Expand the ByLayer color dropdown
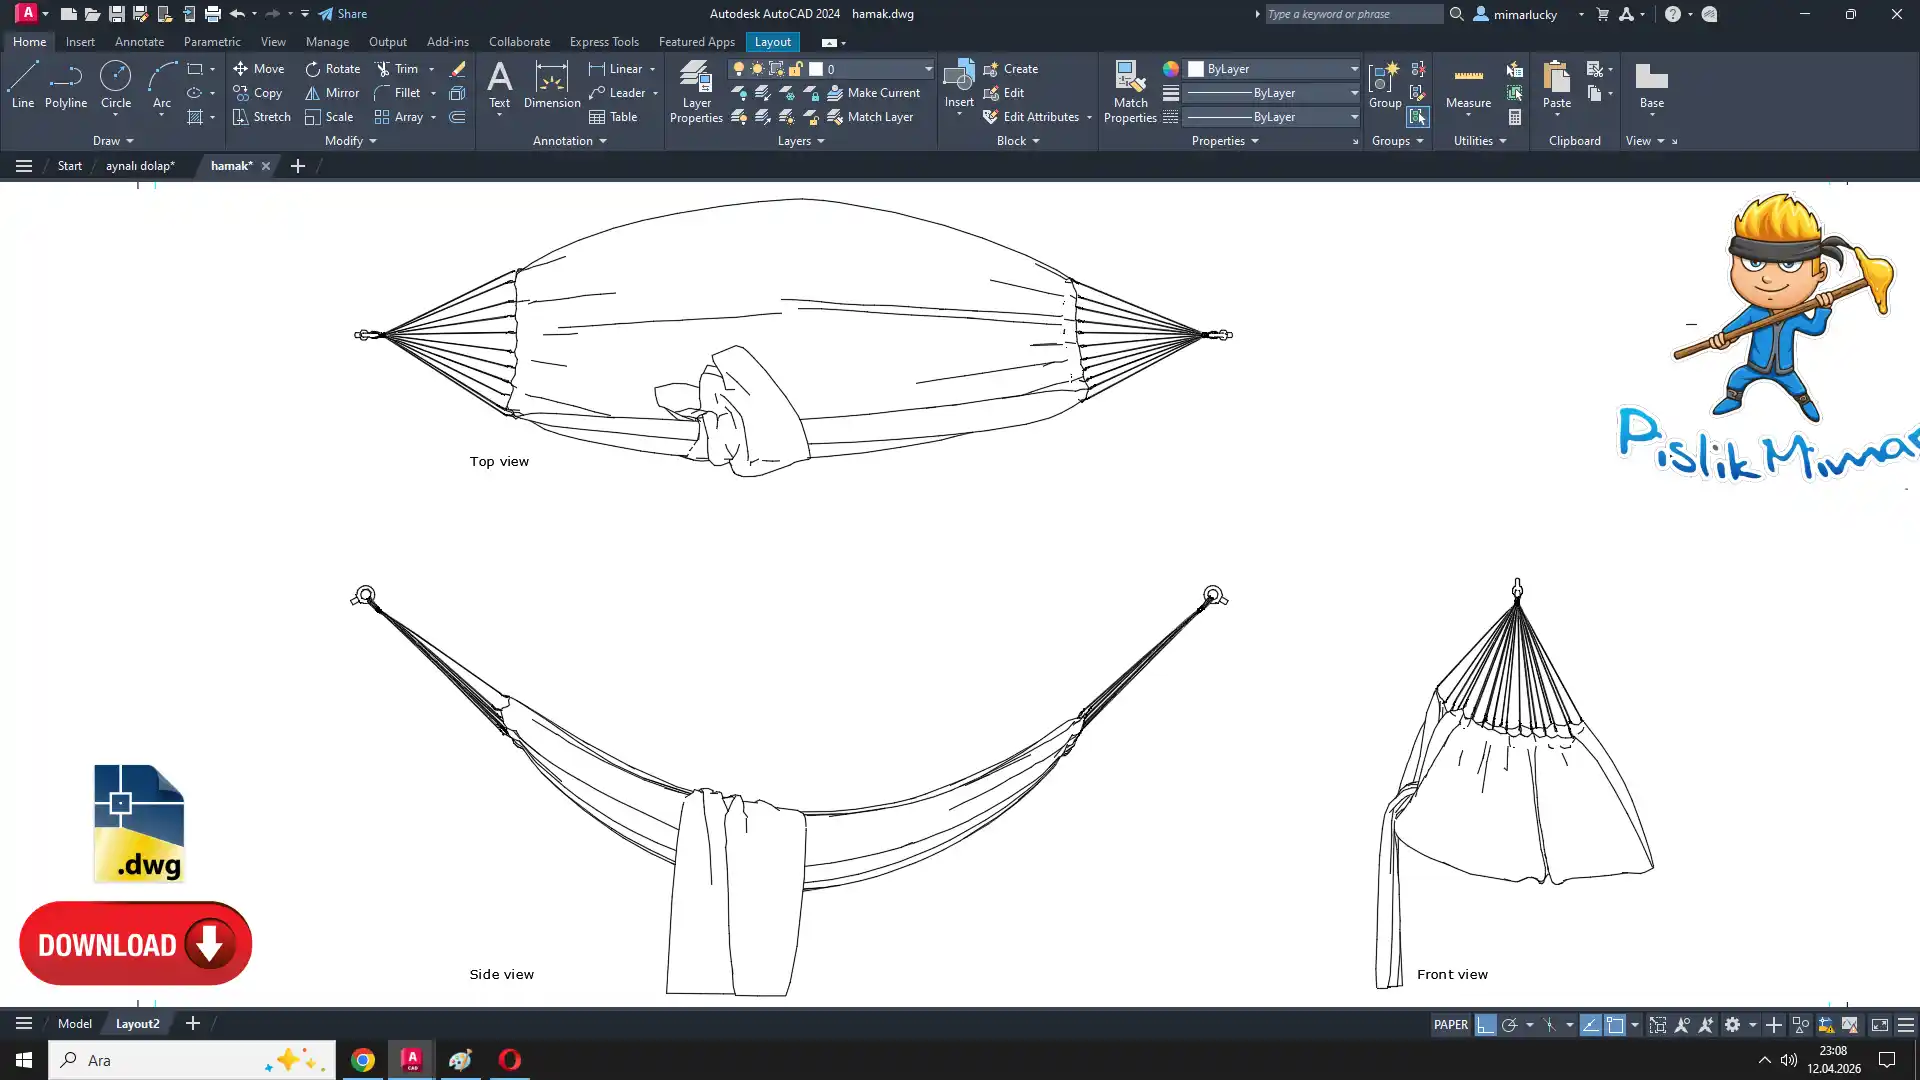Screen dimensions: 1920x1080 click(x=1354, y=69)
